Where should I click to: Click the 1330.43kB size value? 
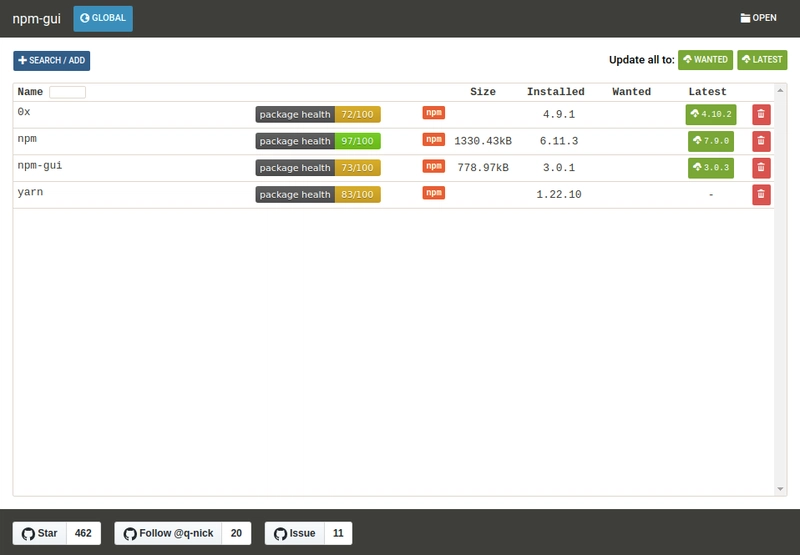click(483, 141)
